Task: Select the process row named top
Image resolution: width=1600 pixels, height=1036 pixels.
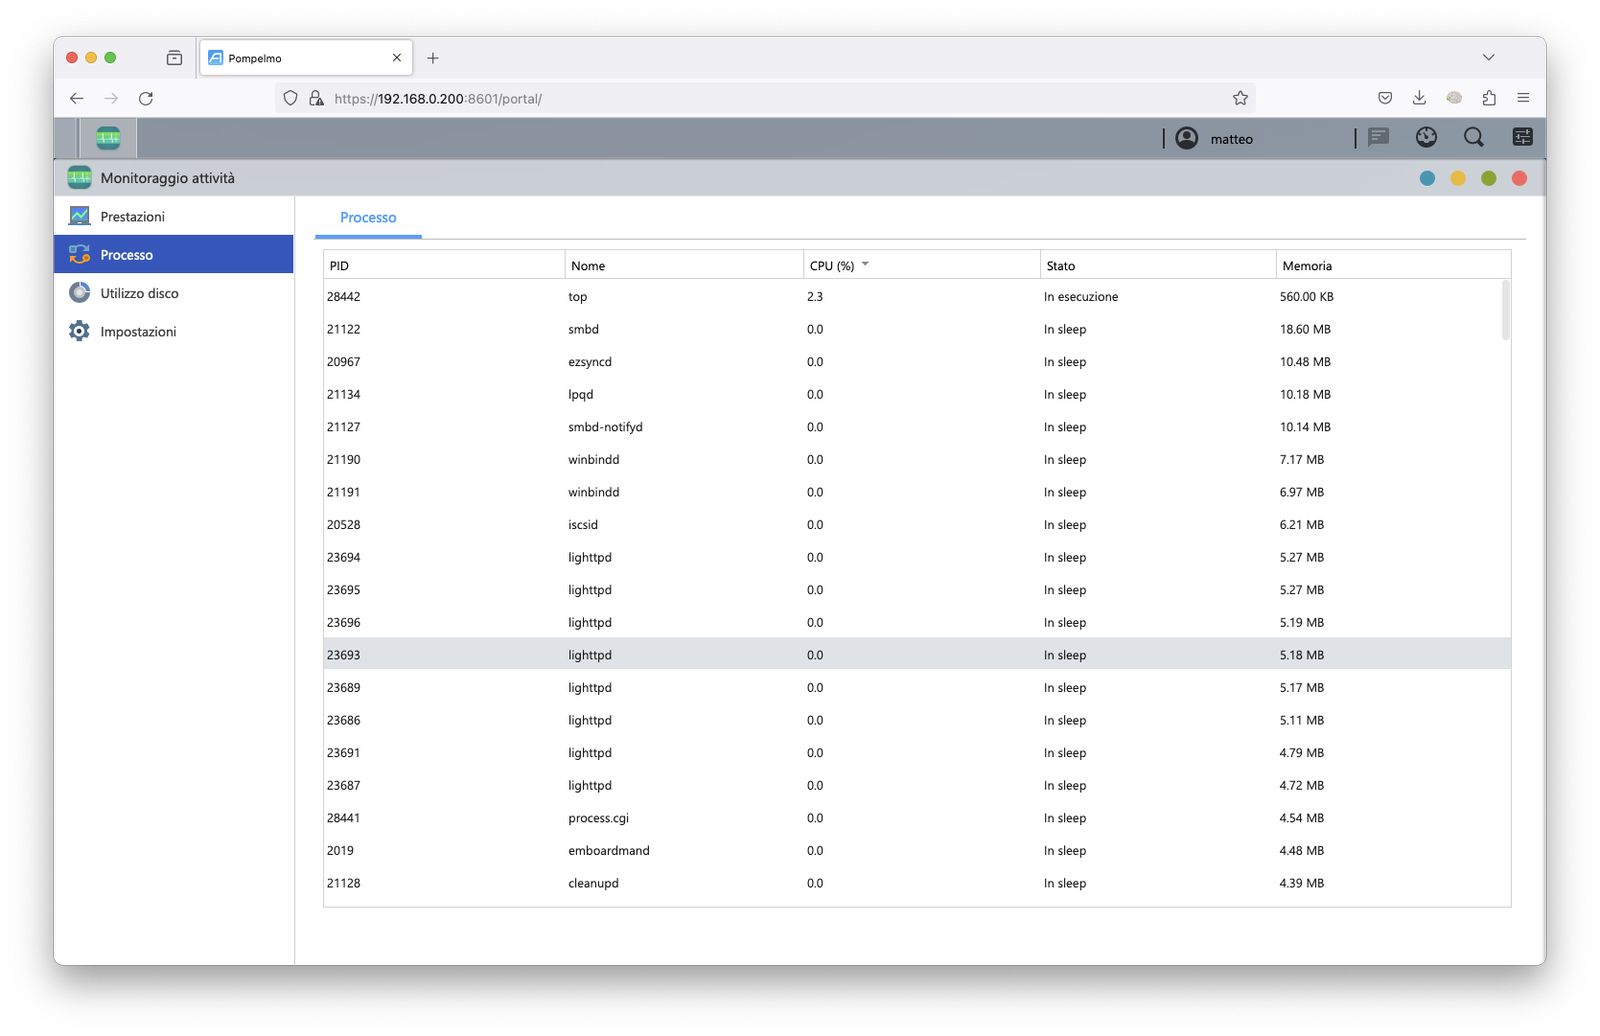Action: point(916,297)
